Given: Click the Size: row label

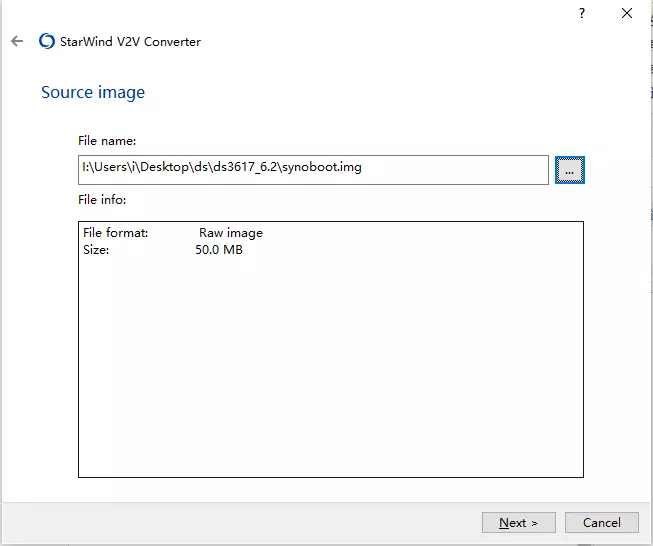Looking at the screenshot, I should (x=96, y=249).
